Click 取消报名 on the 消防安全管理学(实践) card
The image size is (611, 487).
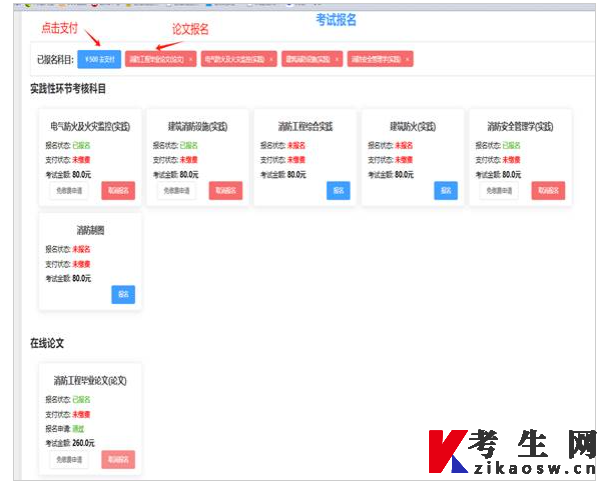coord(548,191)
